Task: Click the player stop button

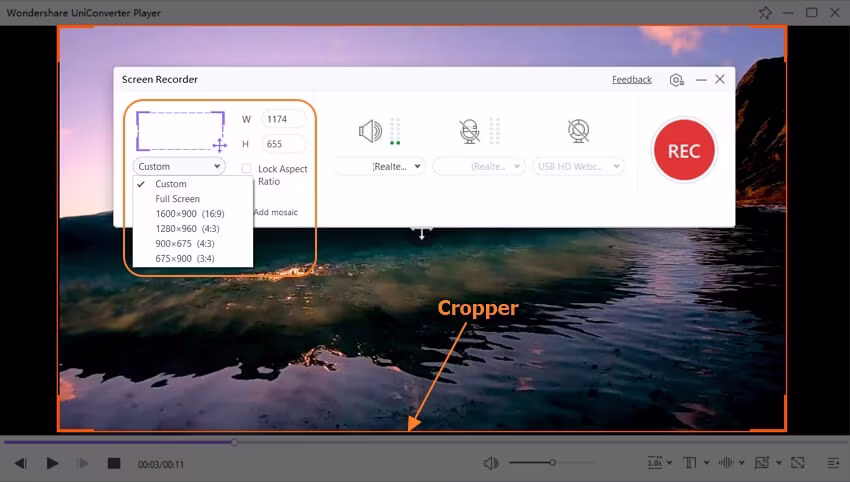Action: click(114, 463)
